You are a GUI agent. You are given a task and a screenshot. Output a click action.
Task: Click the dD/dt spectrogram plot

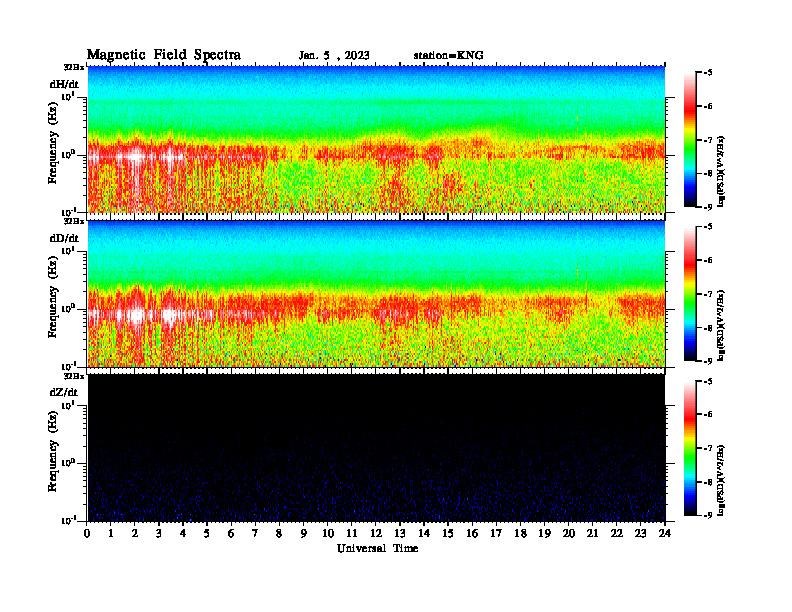pyautogui.click(x=376, y=294)
